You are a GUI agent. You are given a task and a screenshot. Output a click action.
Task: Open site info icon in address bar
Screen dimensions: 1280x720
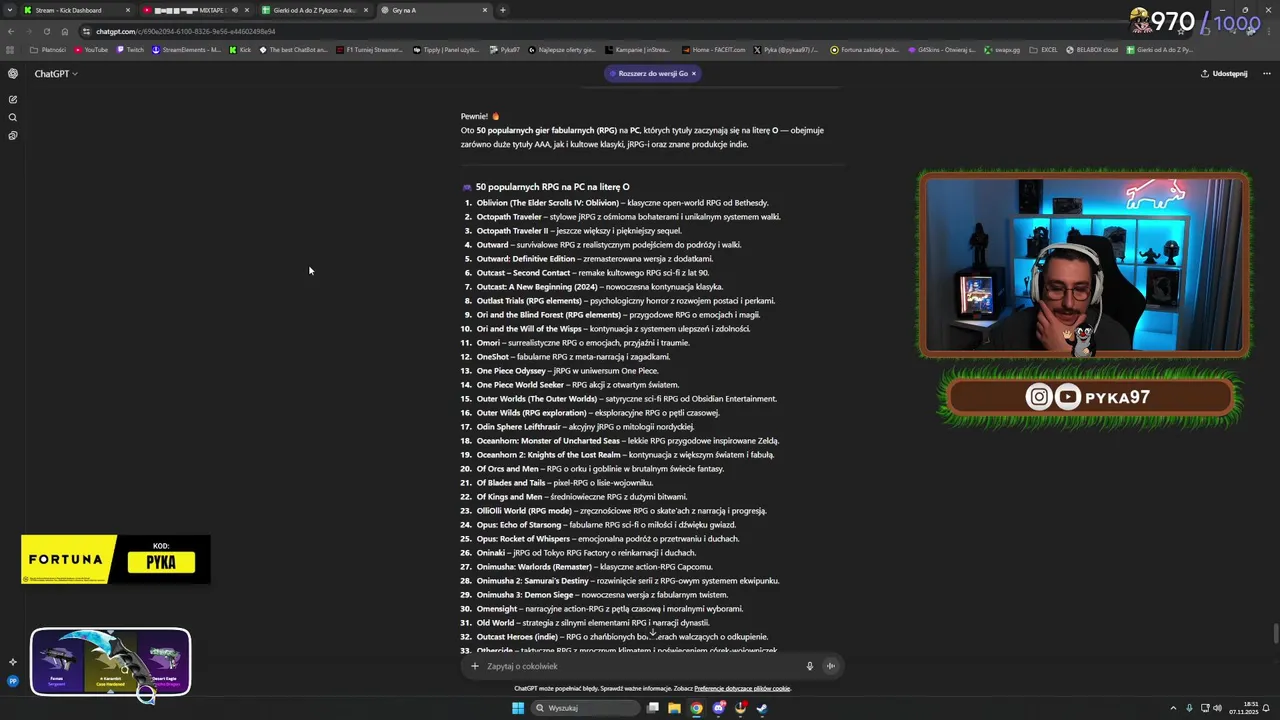[87, 31]
